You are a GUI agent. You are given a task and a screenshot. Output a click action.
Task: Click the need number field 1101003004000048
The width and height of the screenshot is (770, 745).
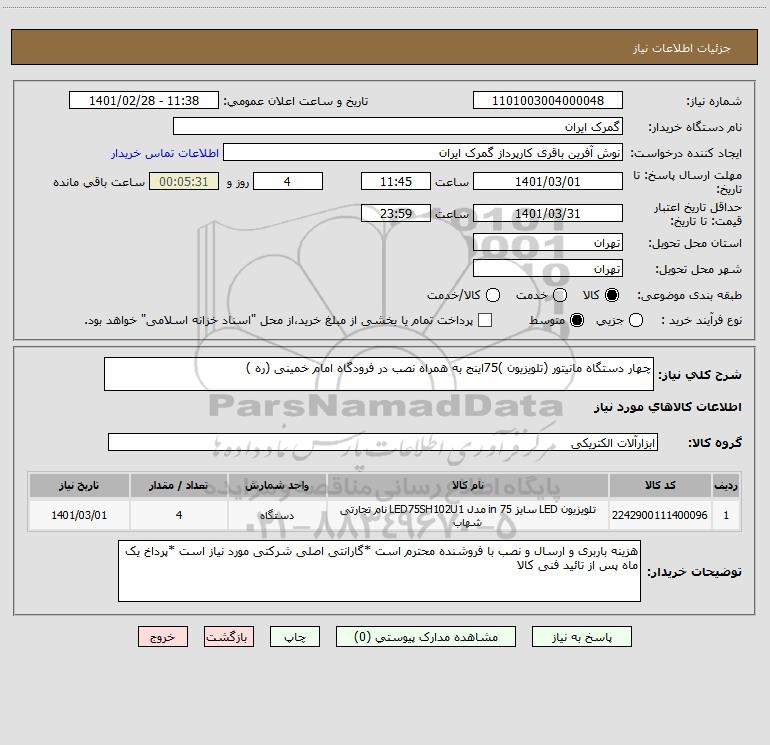(548, 101)
